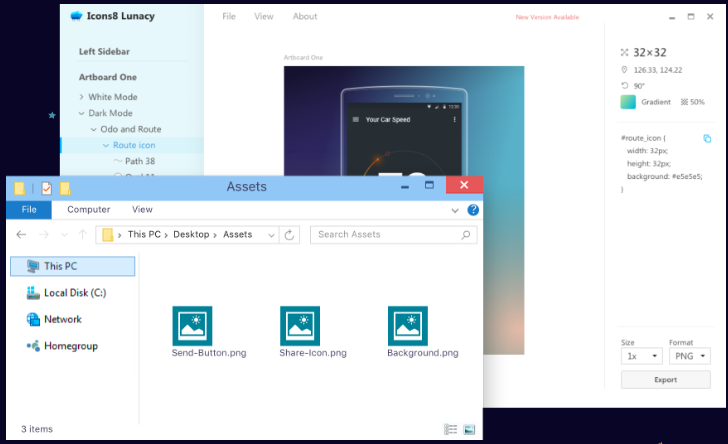Select Background.png file
This screenshot has height=444, width=728.
tap(422, 332)
